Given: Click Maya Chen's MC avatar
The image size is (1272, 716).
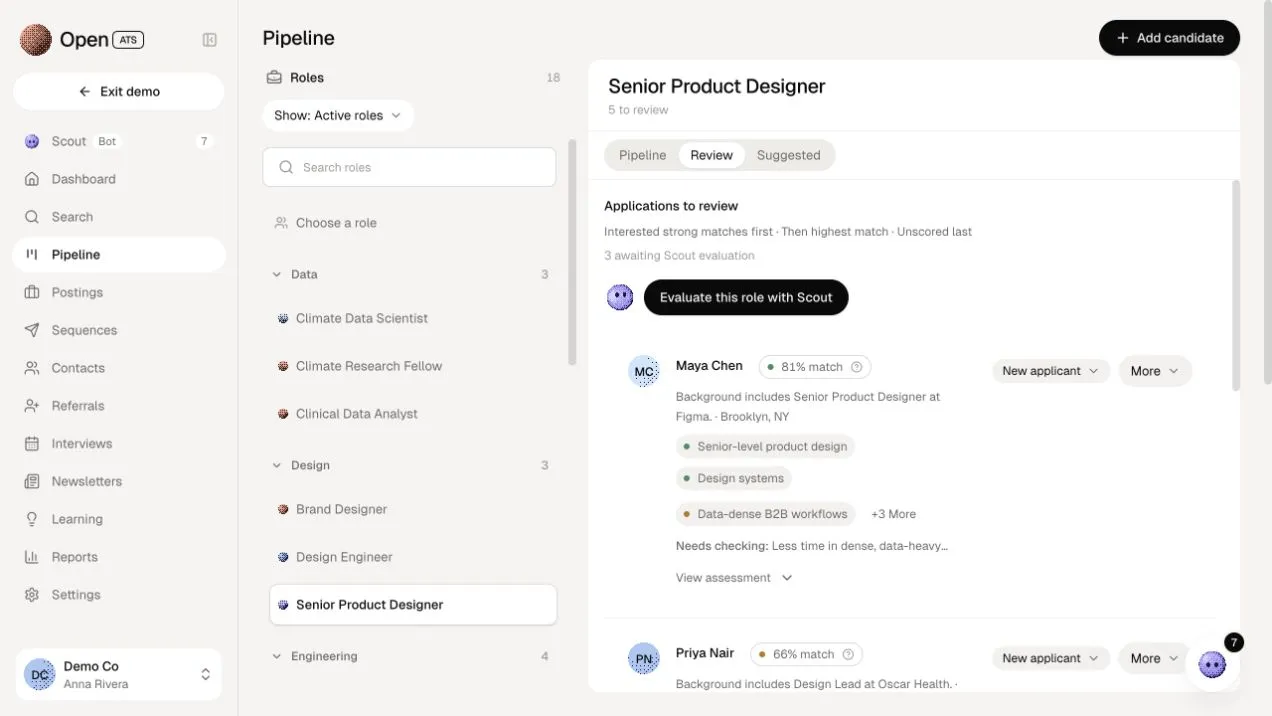Looking at the screenshot, I should [644, 371].
